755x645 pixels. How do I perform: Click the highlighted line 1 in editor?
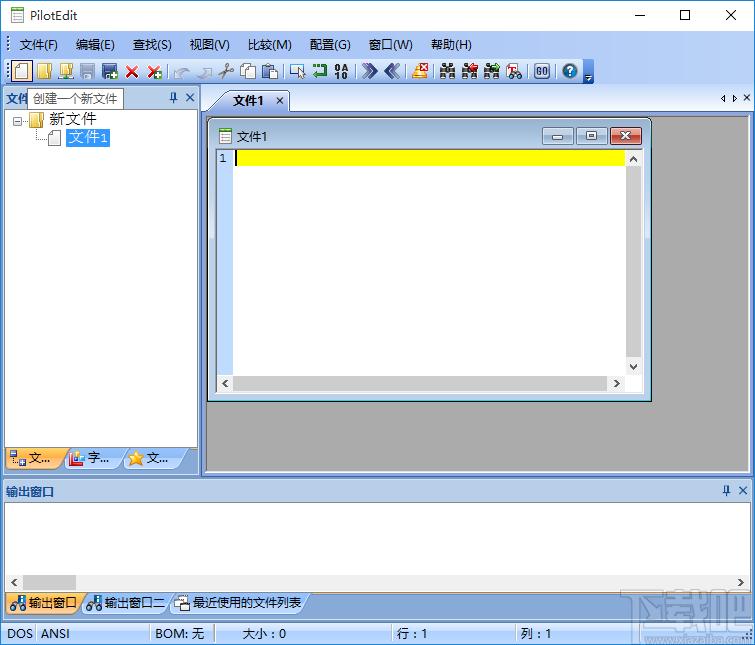pos(430,158)
